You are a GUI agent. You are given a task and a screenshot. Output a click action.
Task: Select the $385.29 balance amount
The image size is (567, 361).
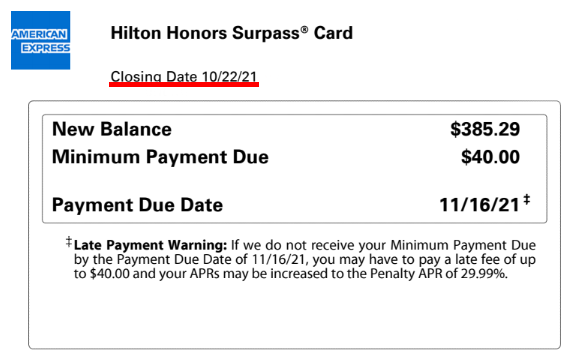485,129
